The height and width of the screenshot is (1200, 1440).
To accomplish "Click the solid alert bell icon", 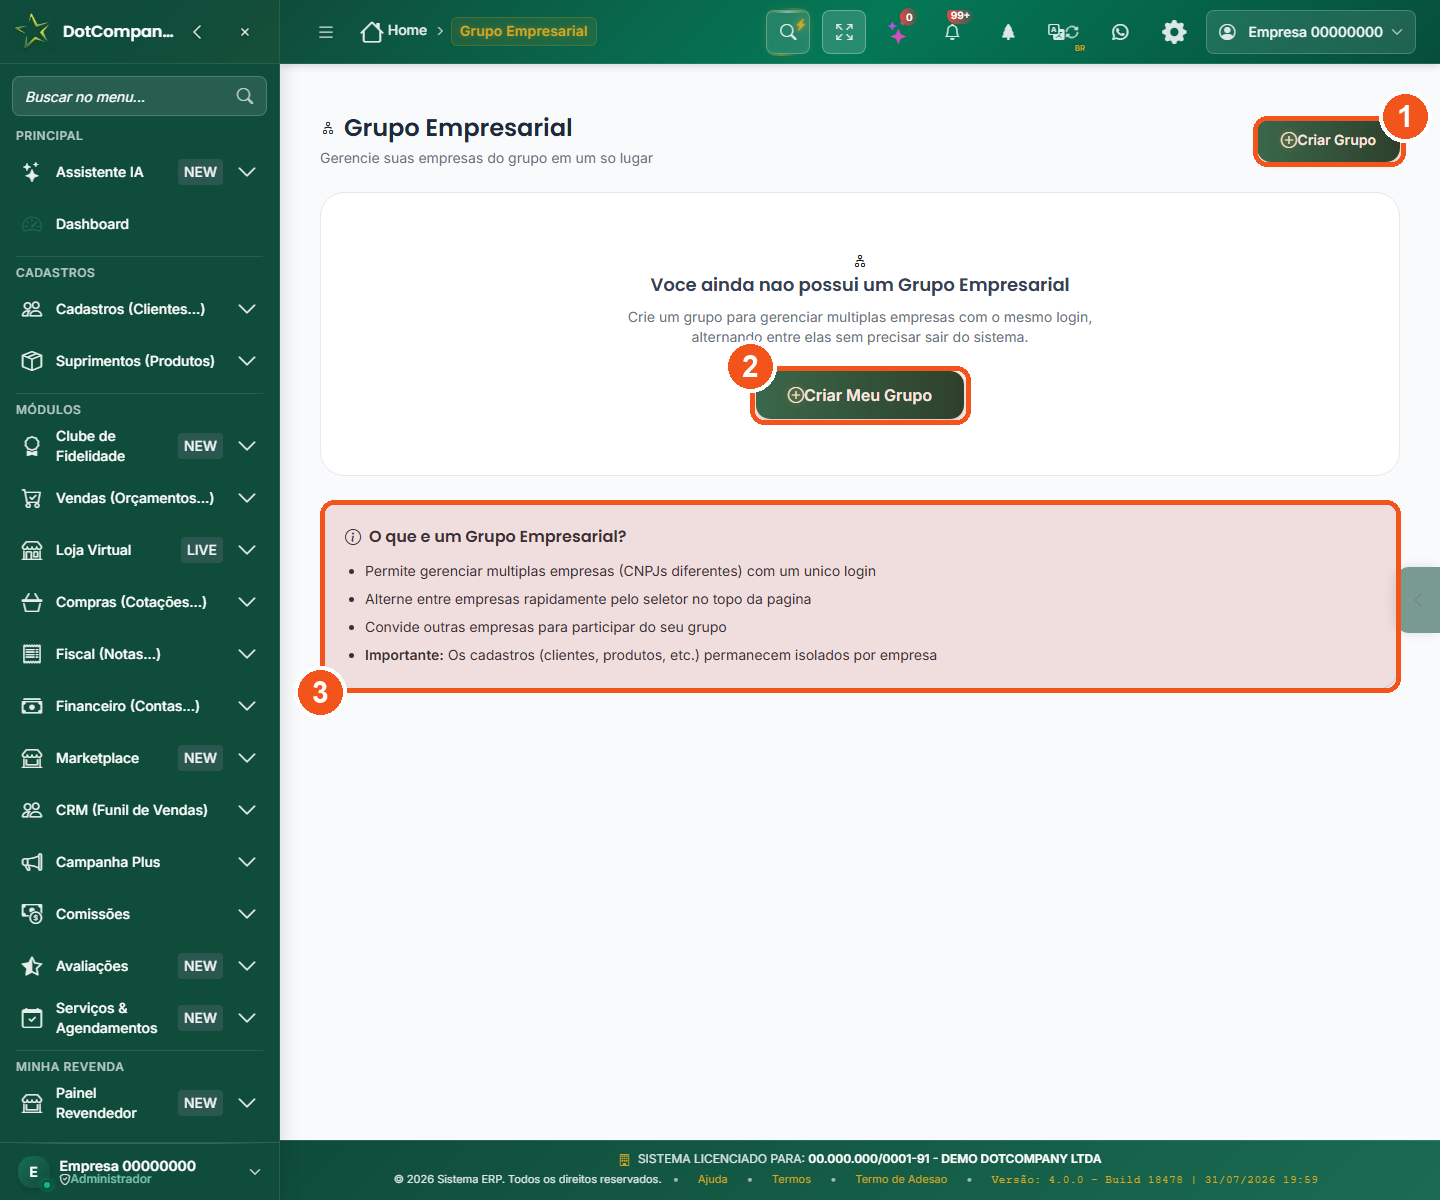I will [x=1008, y=32].
